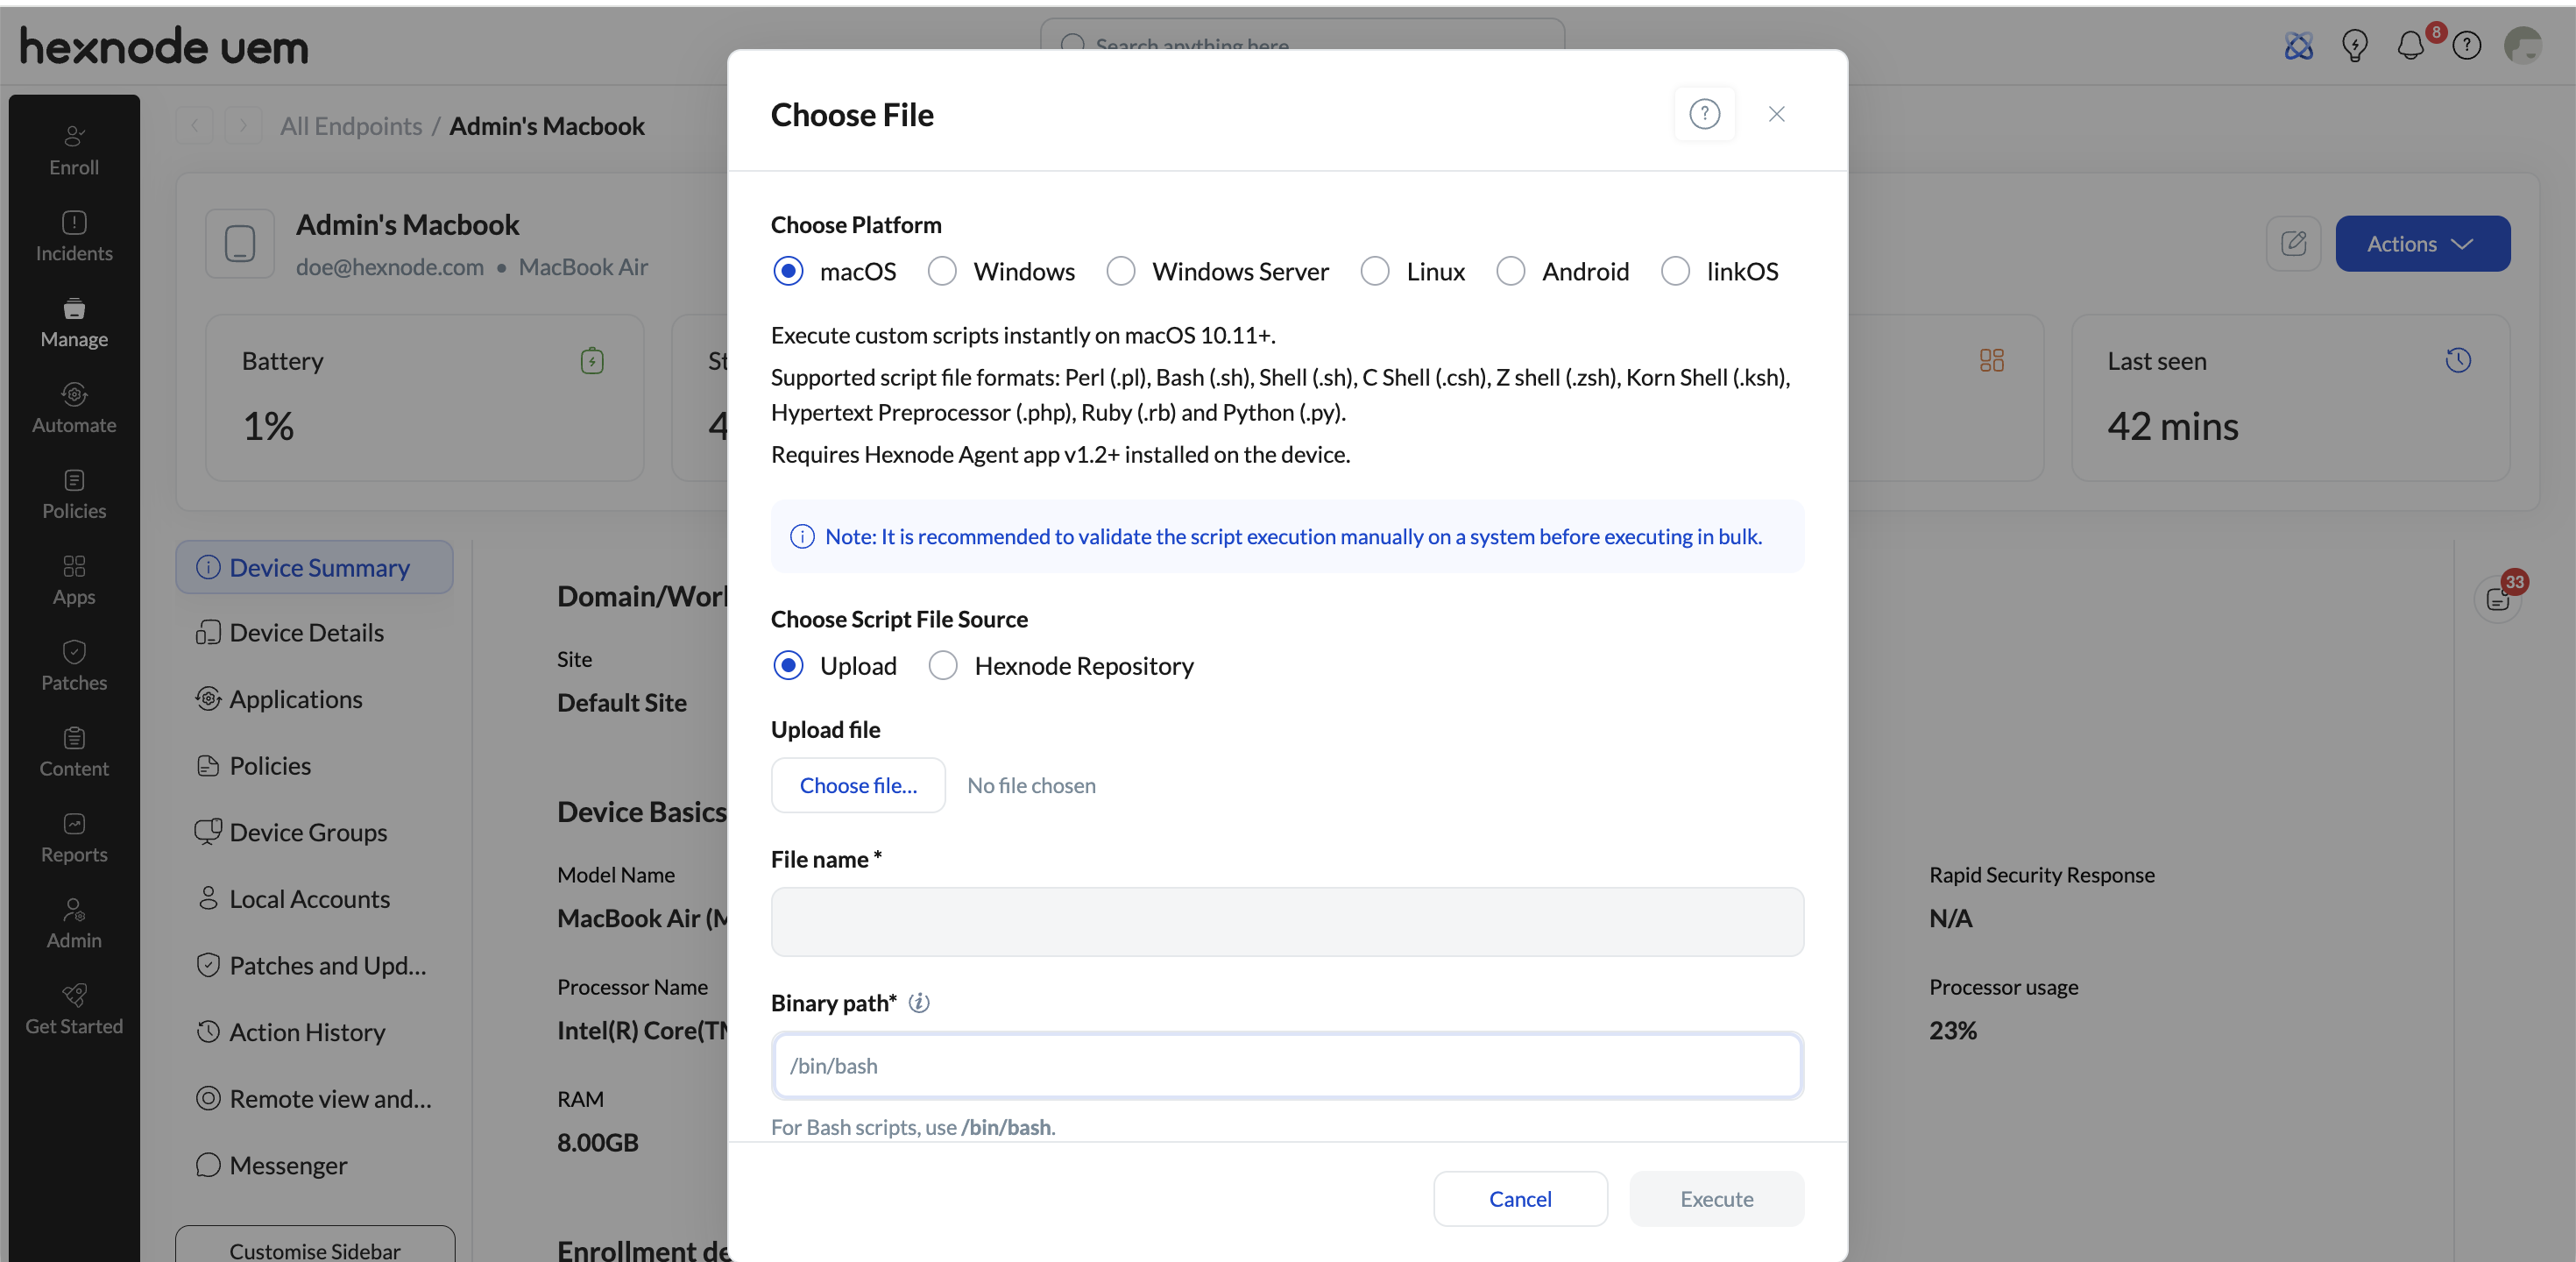Go forward using the breadcrumb right chevron
This screenshot has width=2576, height=1262.
242,125
